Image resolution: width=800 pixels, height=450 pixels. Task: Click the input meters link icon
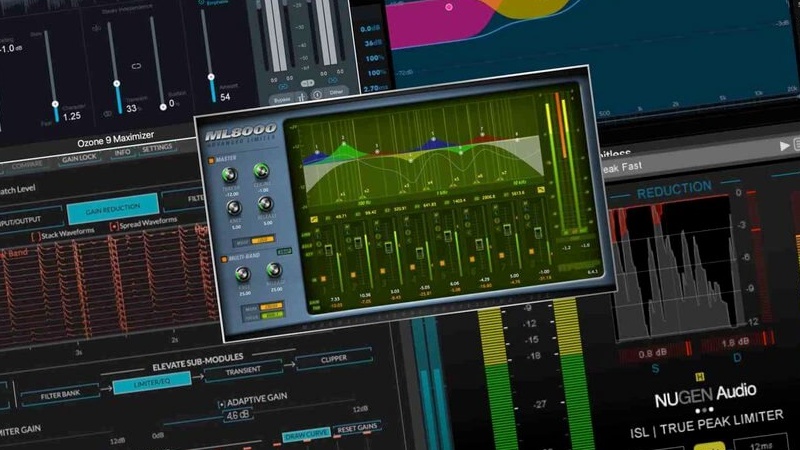[x=282, y=87]
